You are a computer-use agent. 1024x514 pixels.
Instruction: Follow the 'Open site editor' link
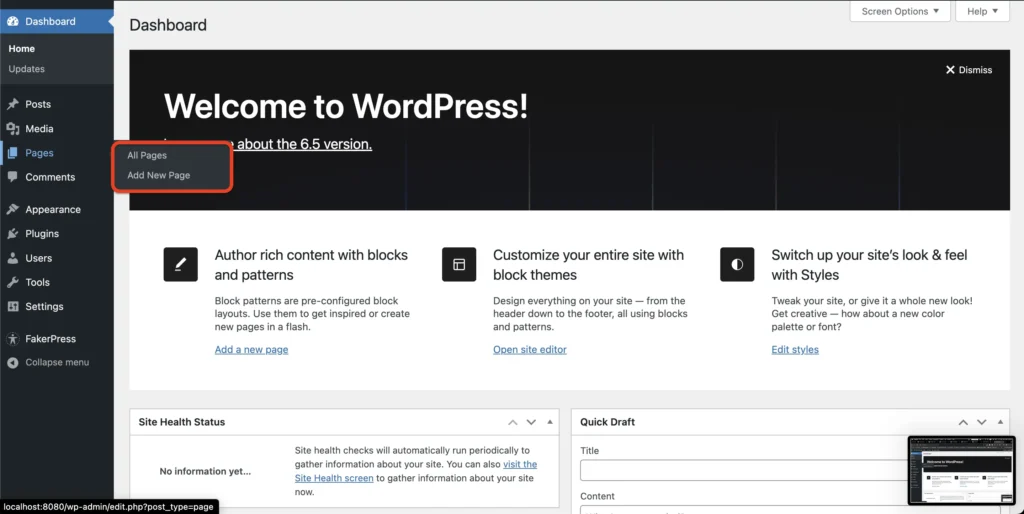[529, 350]
